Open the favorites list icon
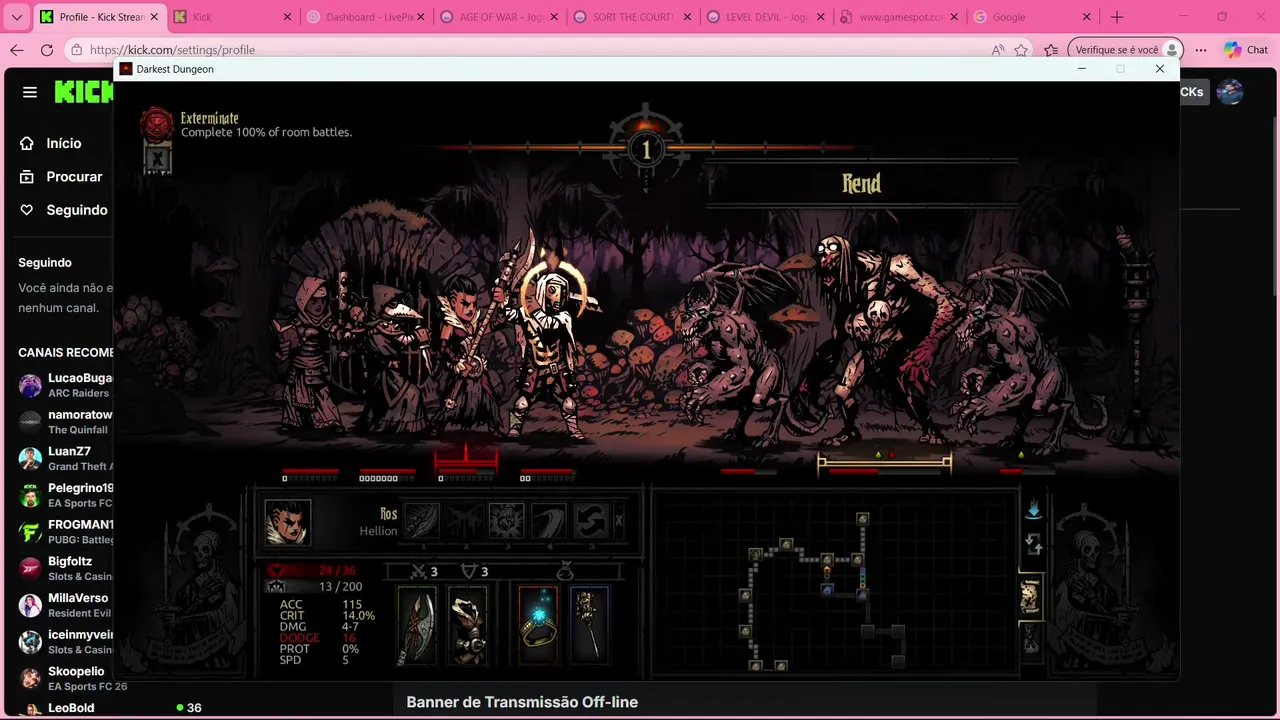Screen dimensions: 1280x720 (1051, 50)
